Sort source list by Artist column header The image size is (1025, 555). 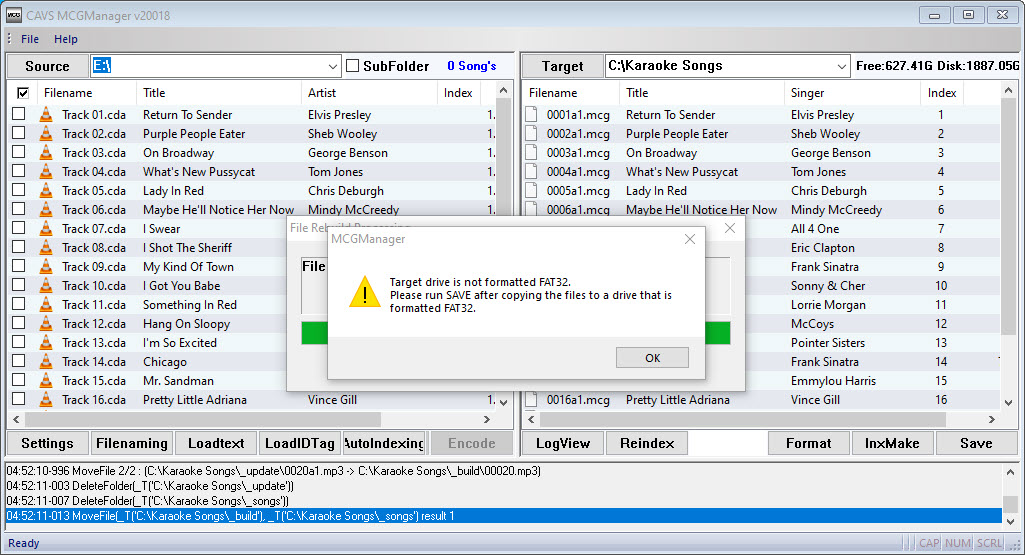click(x=369, y=93)
